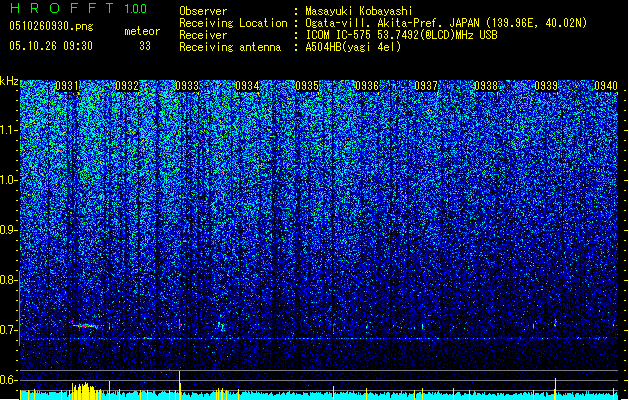
Task: Click the 'Receiver' field label
Action: 203,35
